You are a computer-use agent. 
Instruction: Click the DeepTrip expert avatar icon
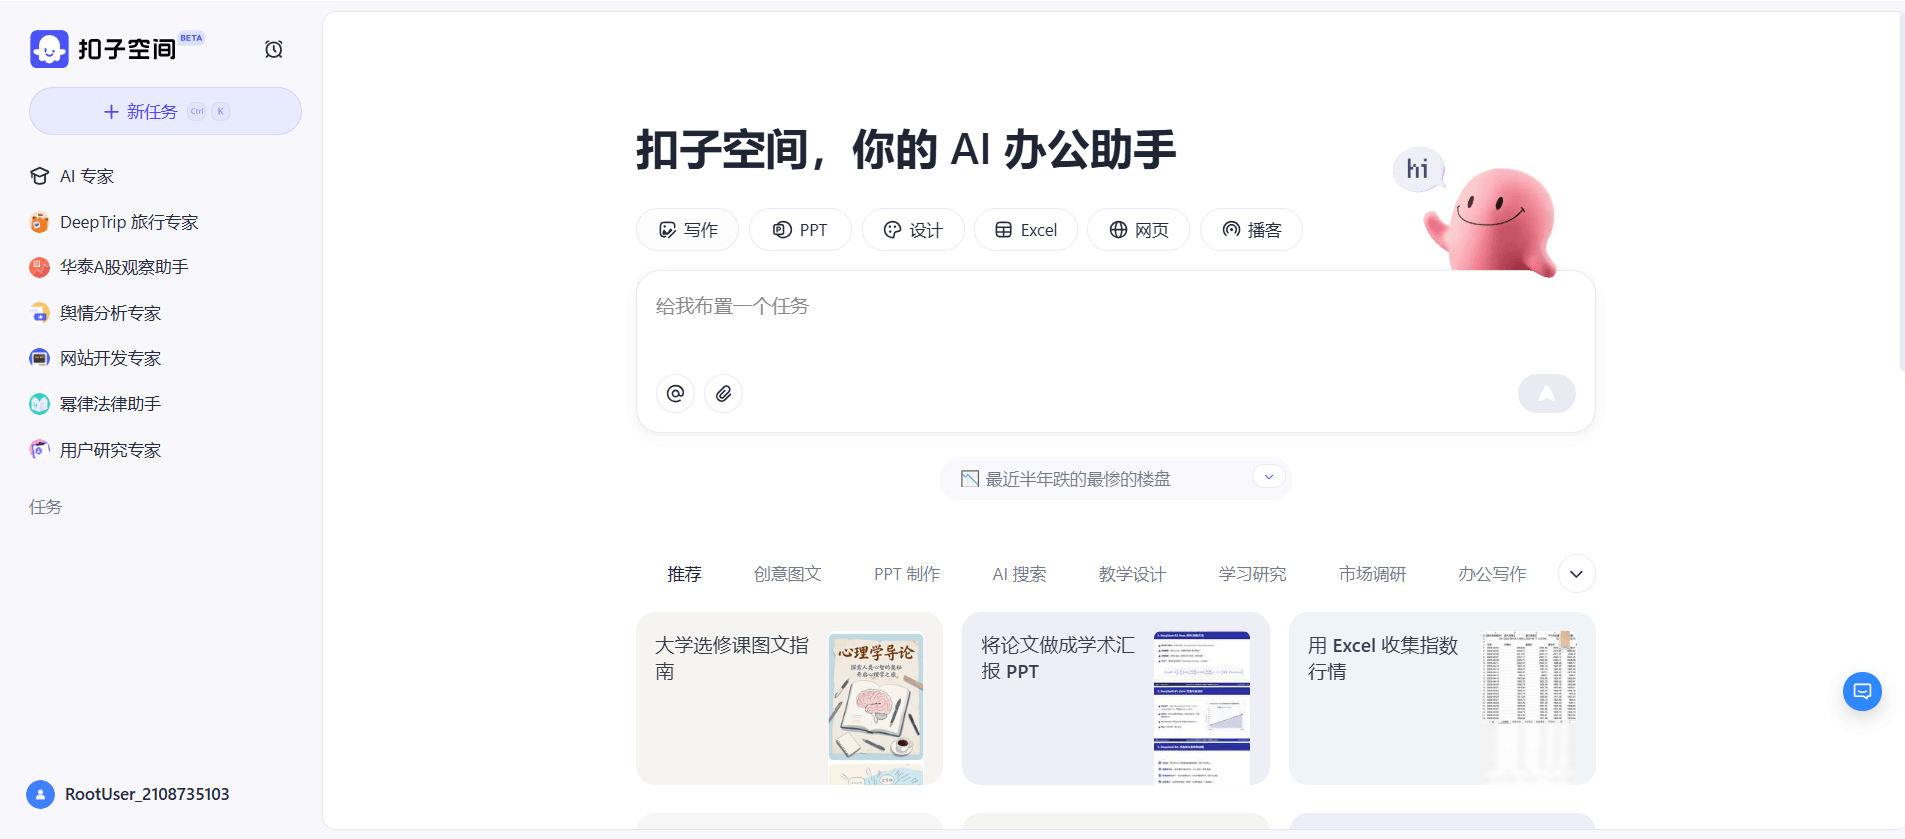[x=39, y=222]
